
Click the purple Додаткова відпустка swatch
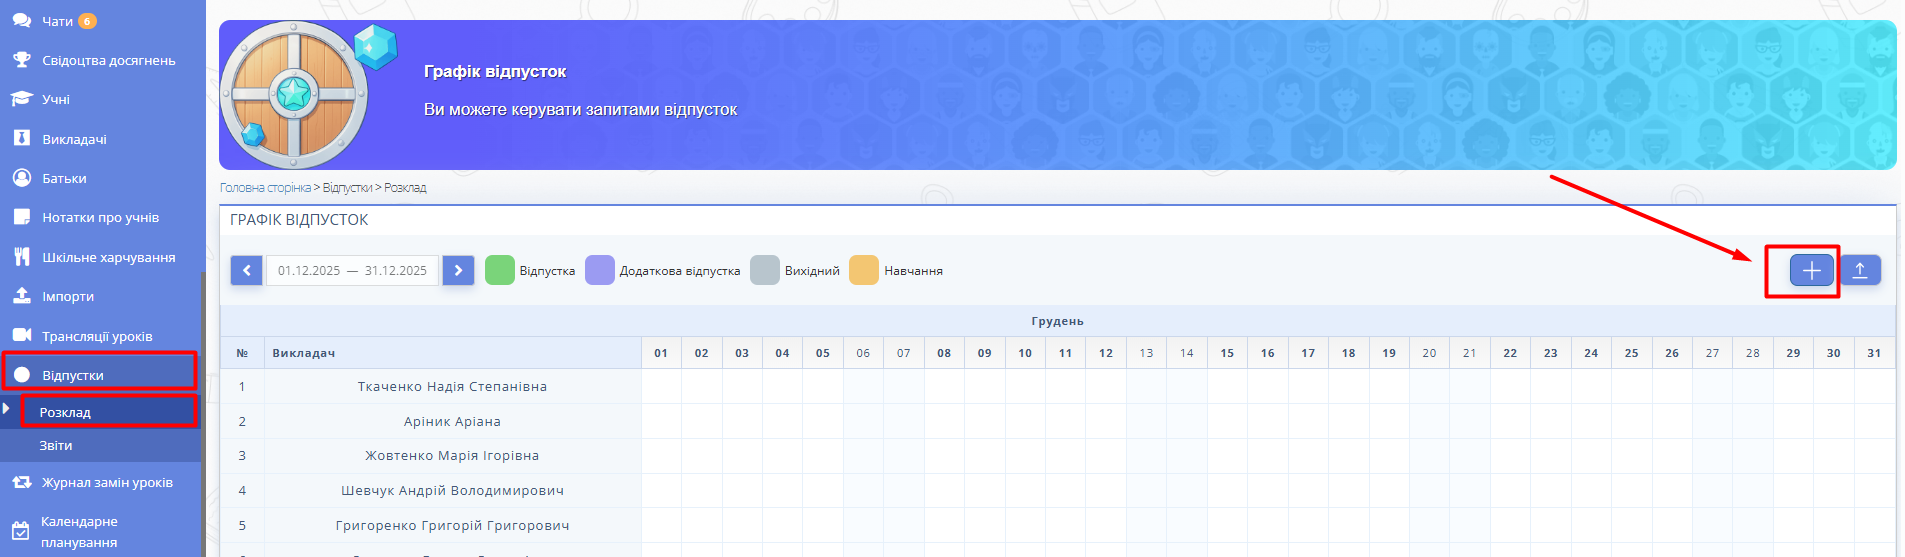(599, 271)
